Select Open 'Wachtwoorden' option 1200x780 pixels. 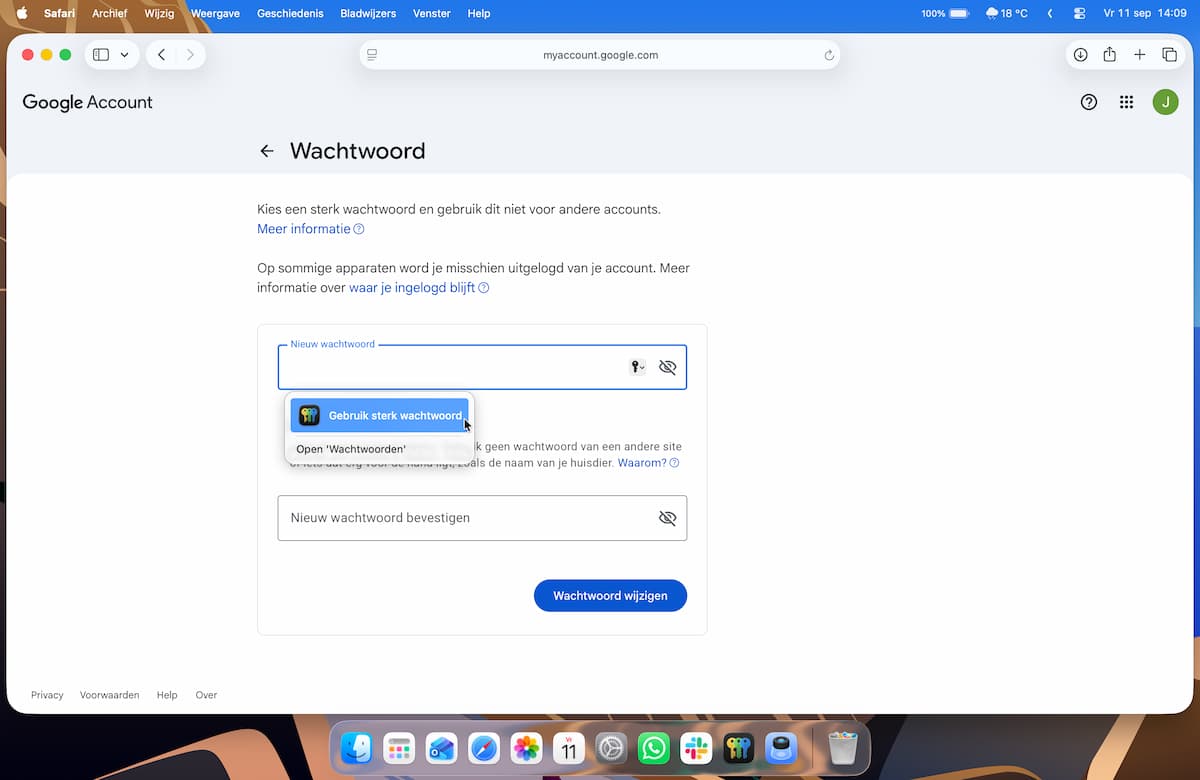click(351, 449)
